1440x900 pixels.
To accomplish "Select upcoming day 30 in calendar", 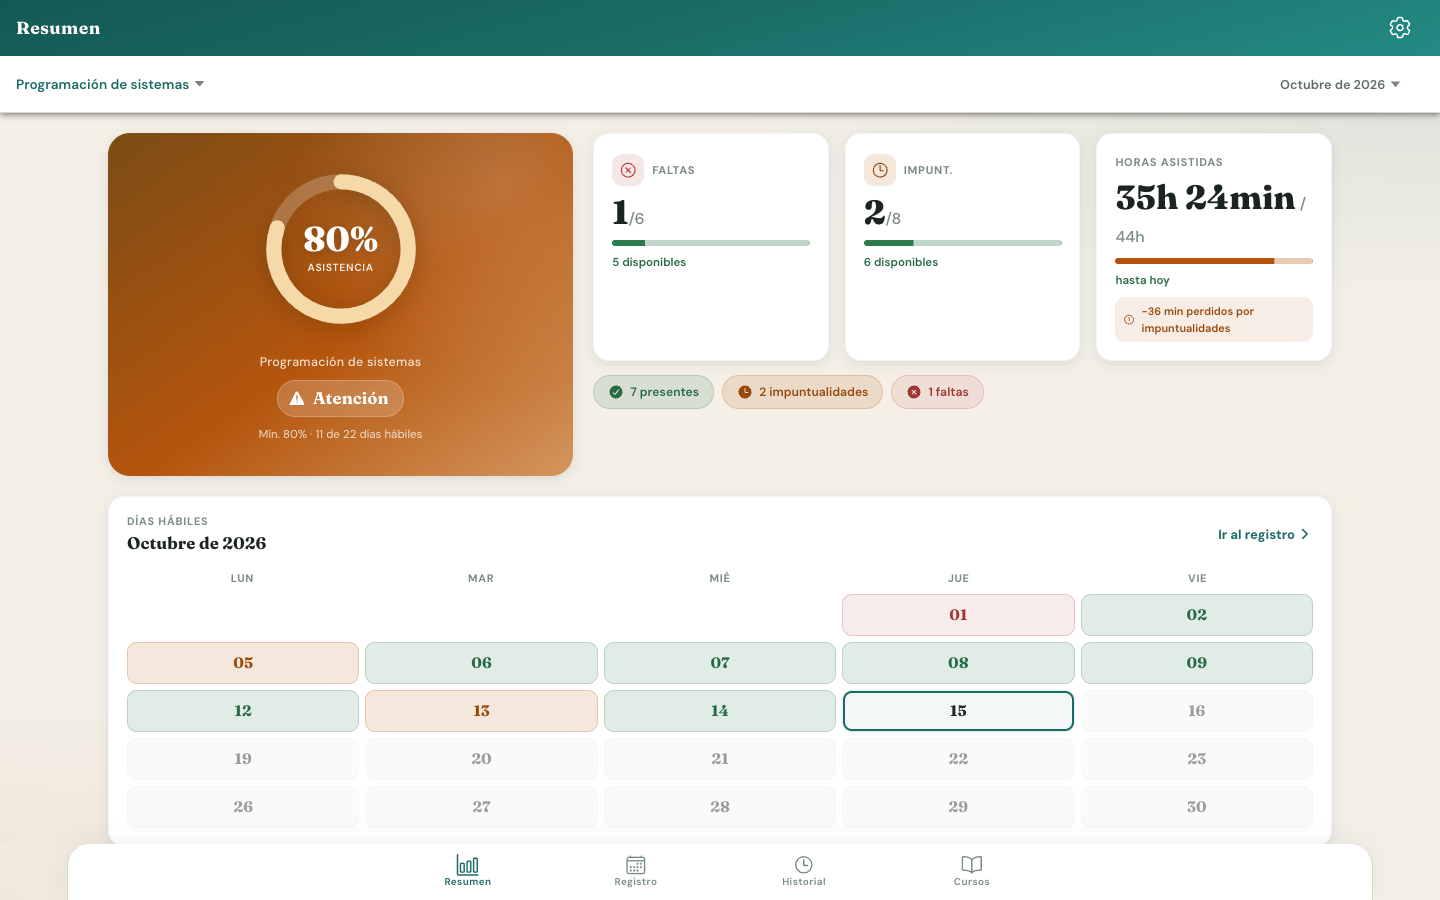I will (x=1197, y=807).
